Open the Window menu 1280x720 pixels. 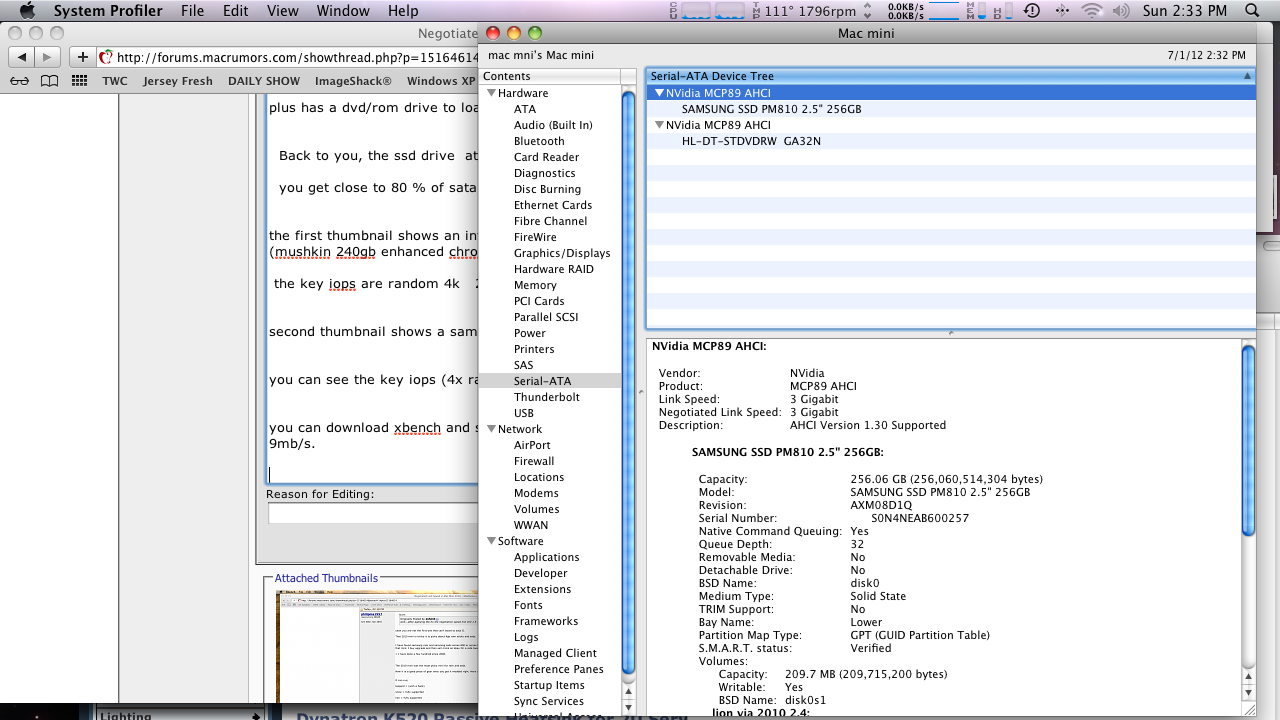coord(342,11)
